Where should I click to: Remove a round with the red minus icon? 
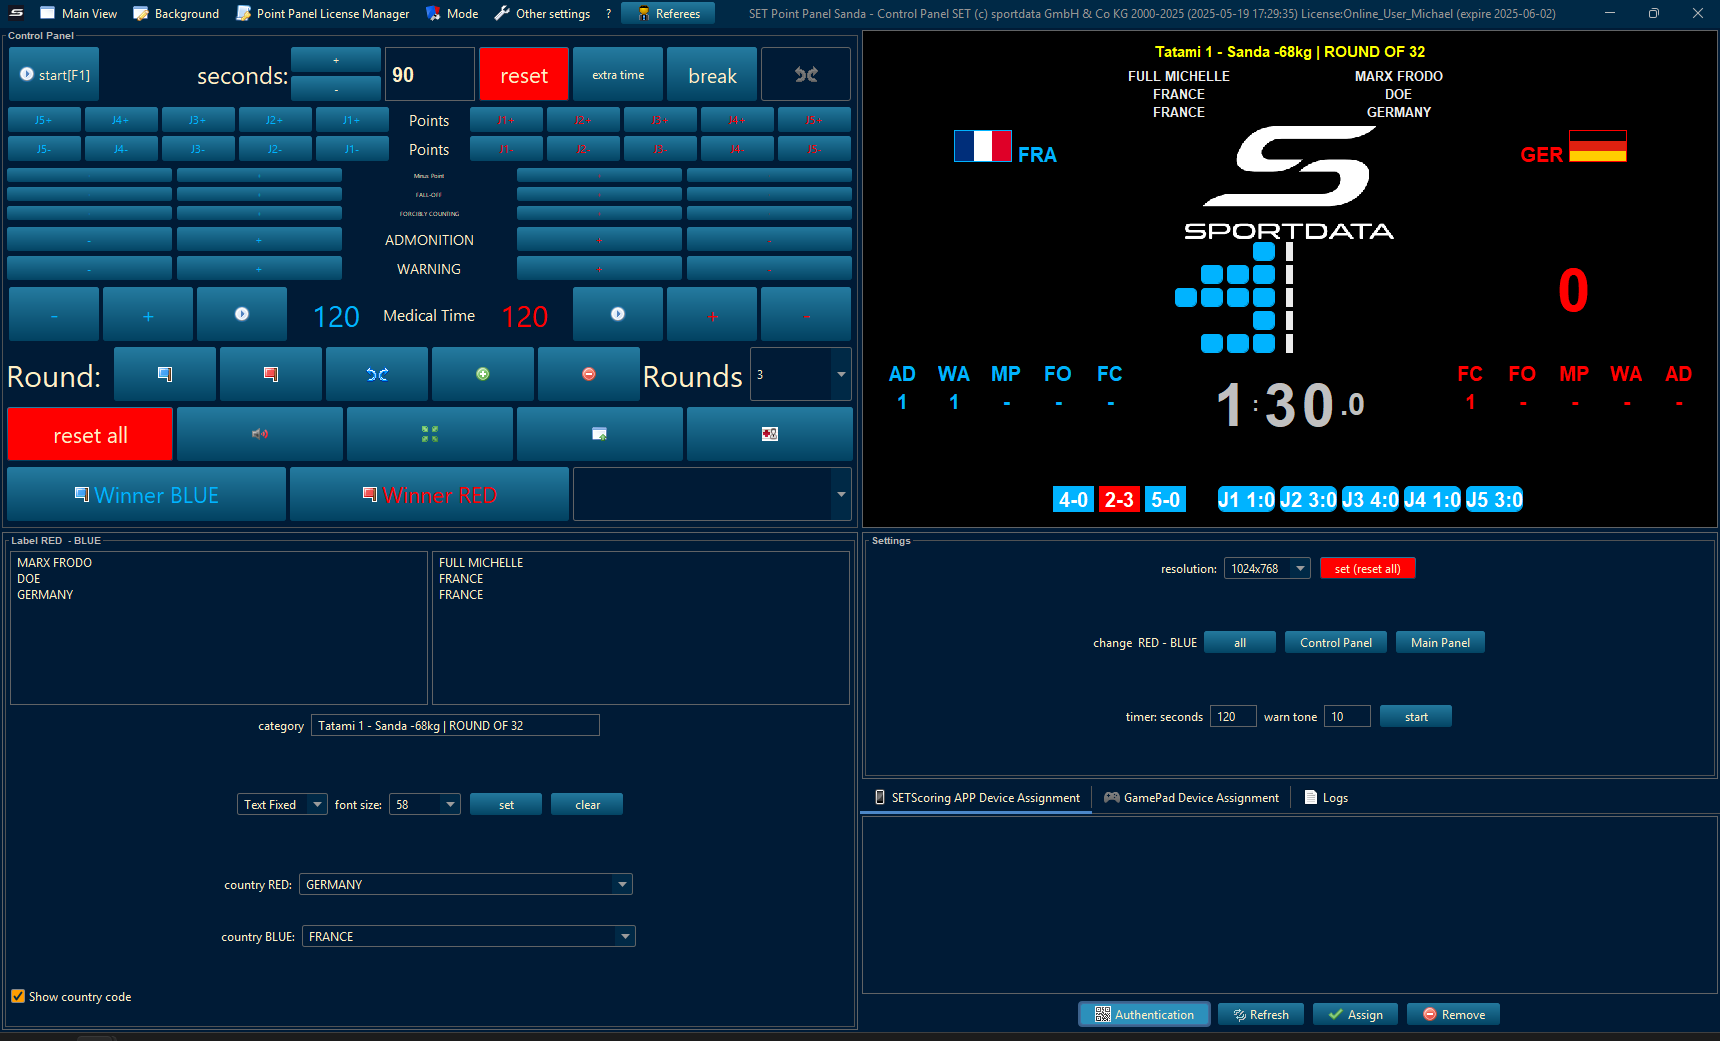[x=589, y=374]
